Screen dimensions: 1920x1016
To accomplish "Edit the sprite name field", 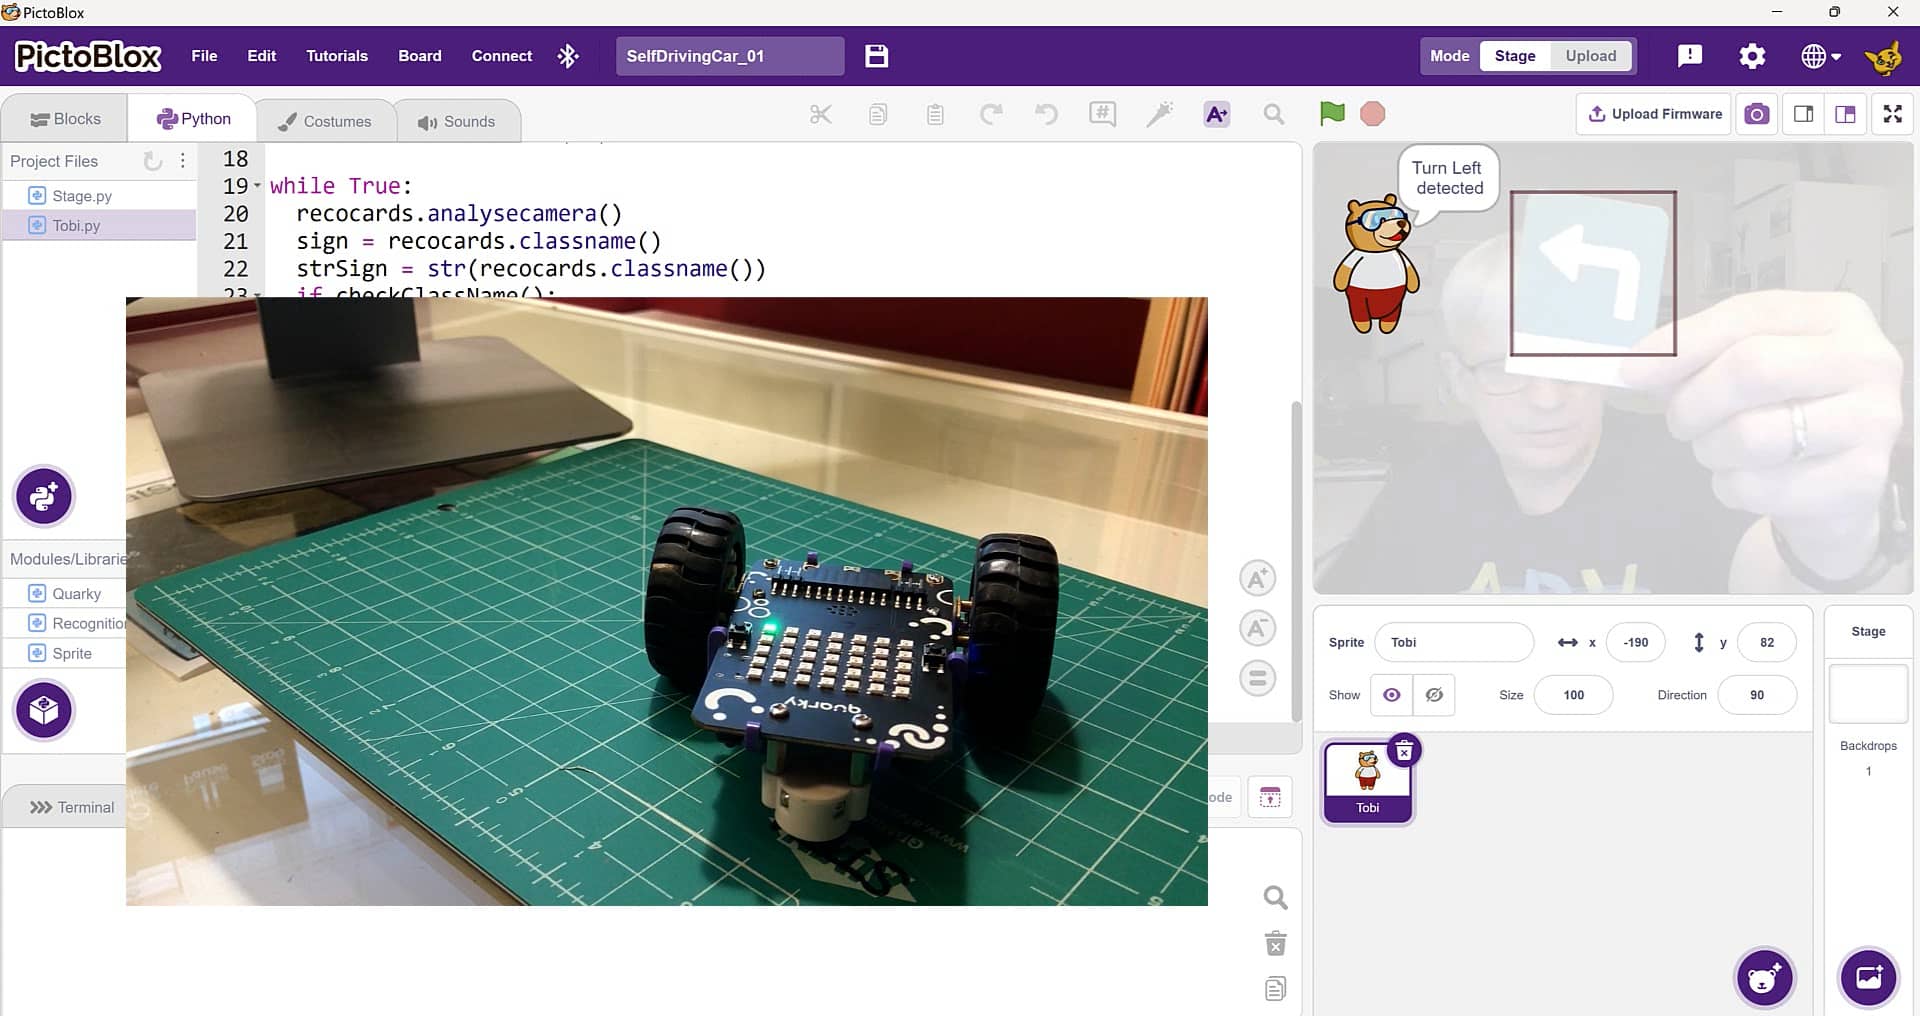I will point(1454,642).
